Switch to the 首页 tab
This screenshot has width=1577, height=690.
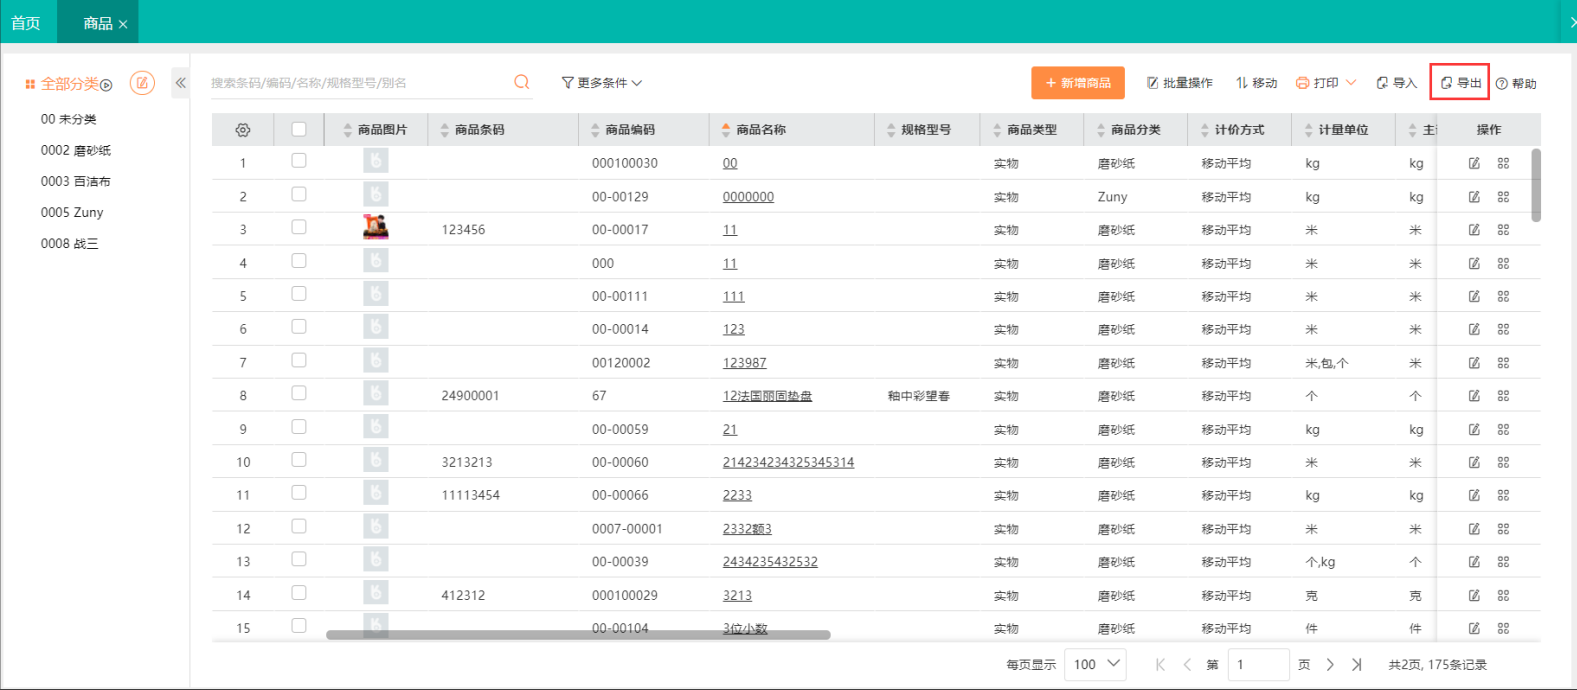(26, 22)
